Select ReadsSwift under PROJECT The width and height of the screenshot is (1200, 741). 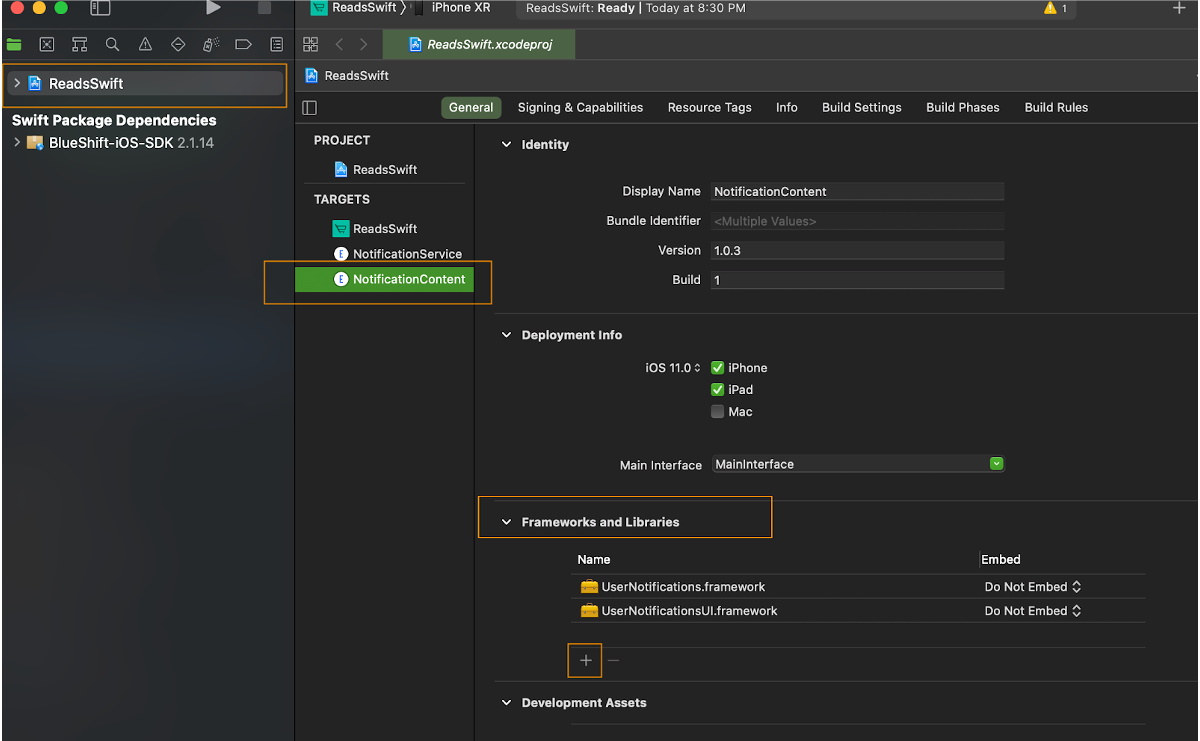pyautogui.click(x=376, y=169)
